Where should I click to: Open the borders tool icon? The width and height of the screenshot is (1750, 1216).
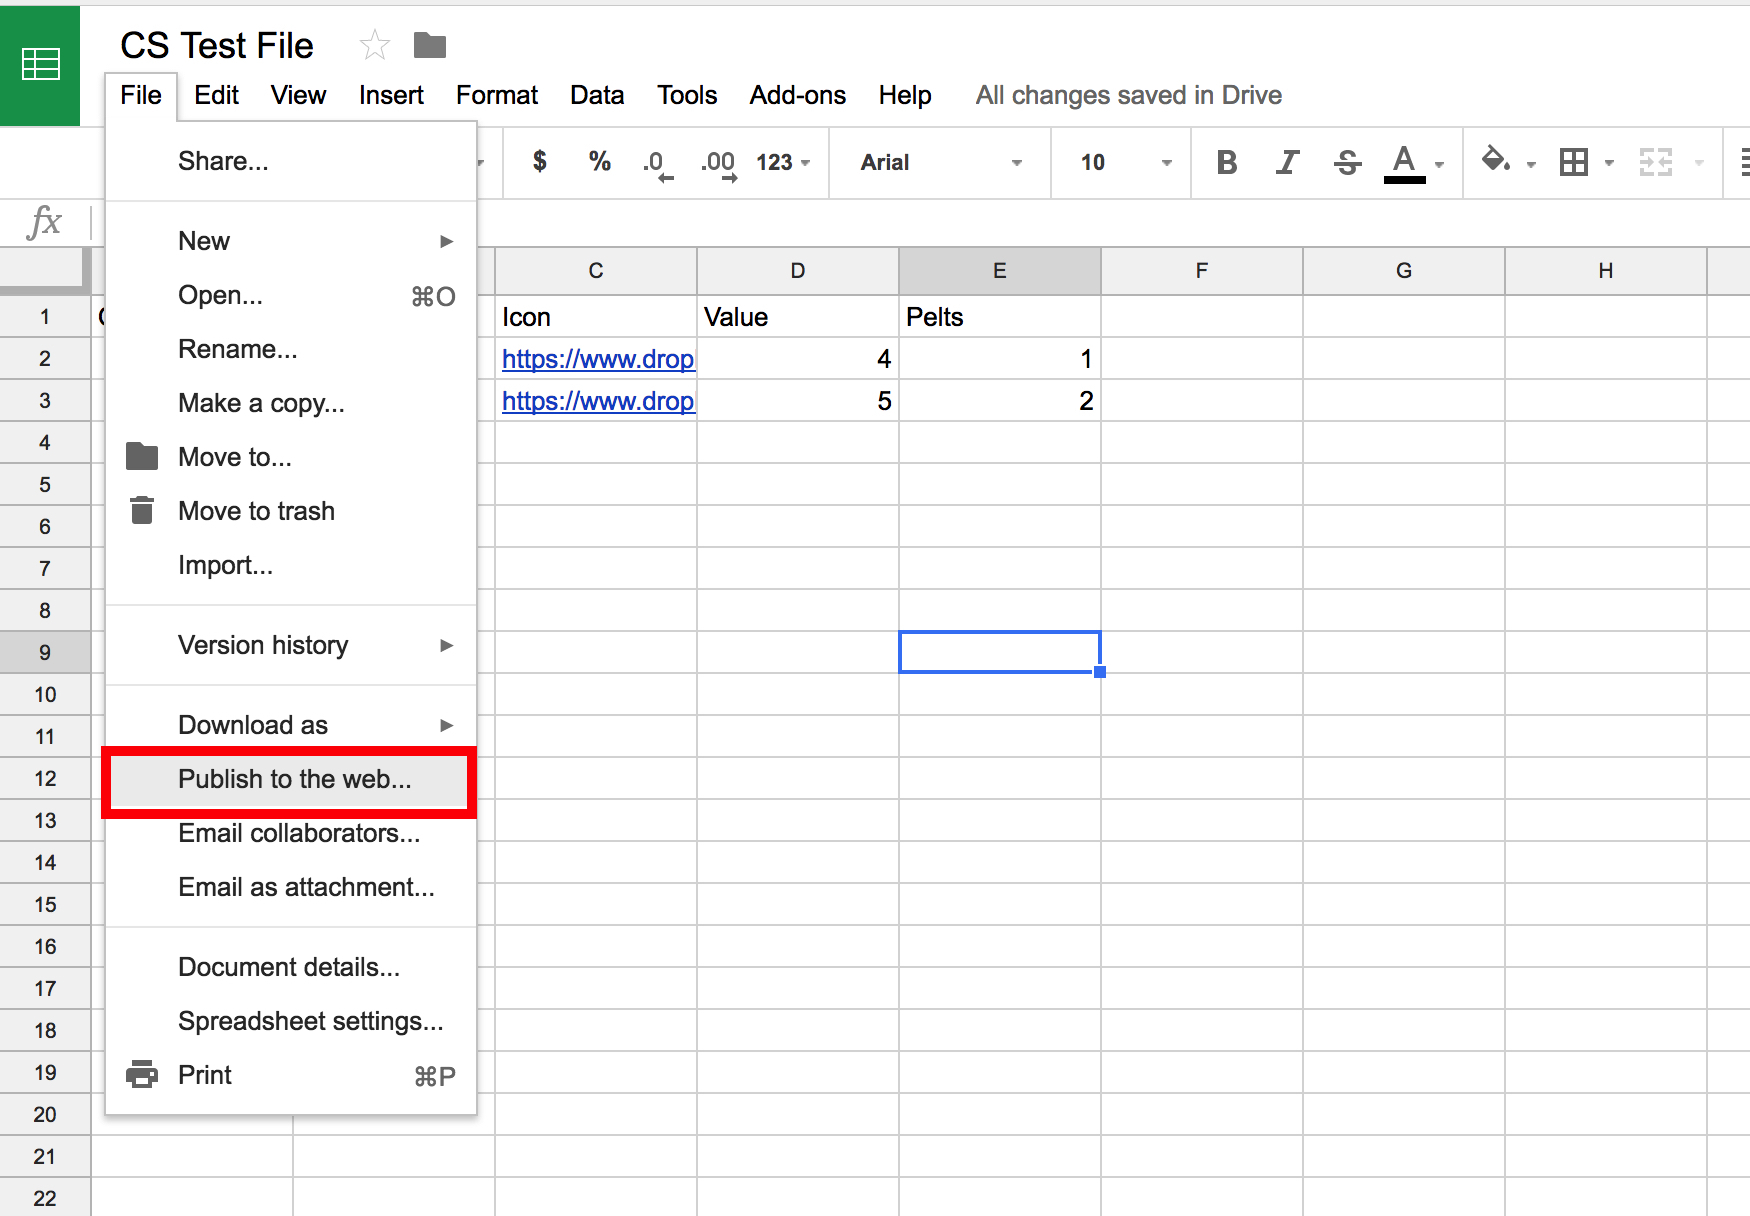pos(1574,162)
